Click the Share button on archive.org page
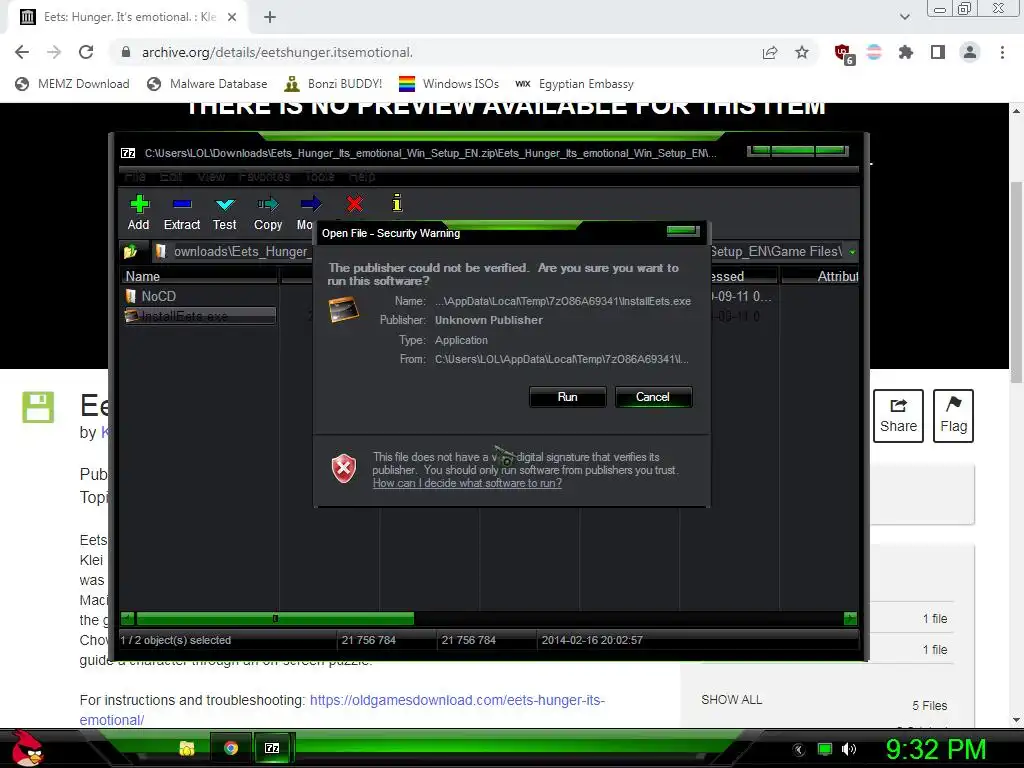 [x=898, y=416]
